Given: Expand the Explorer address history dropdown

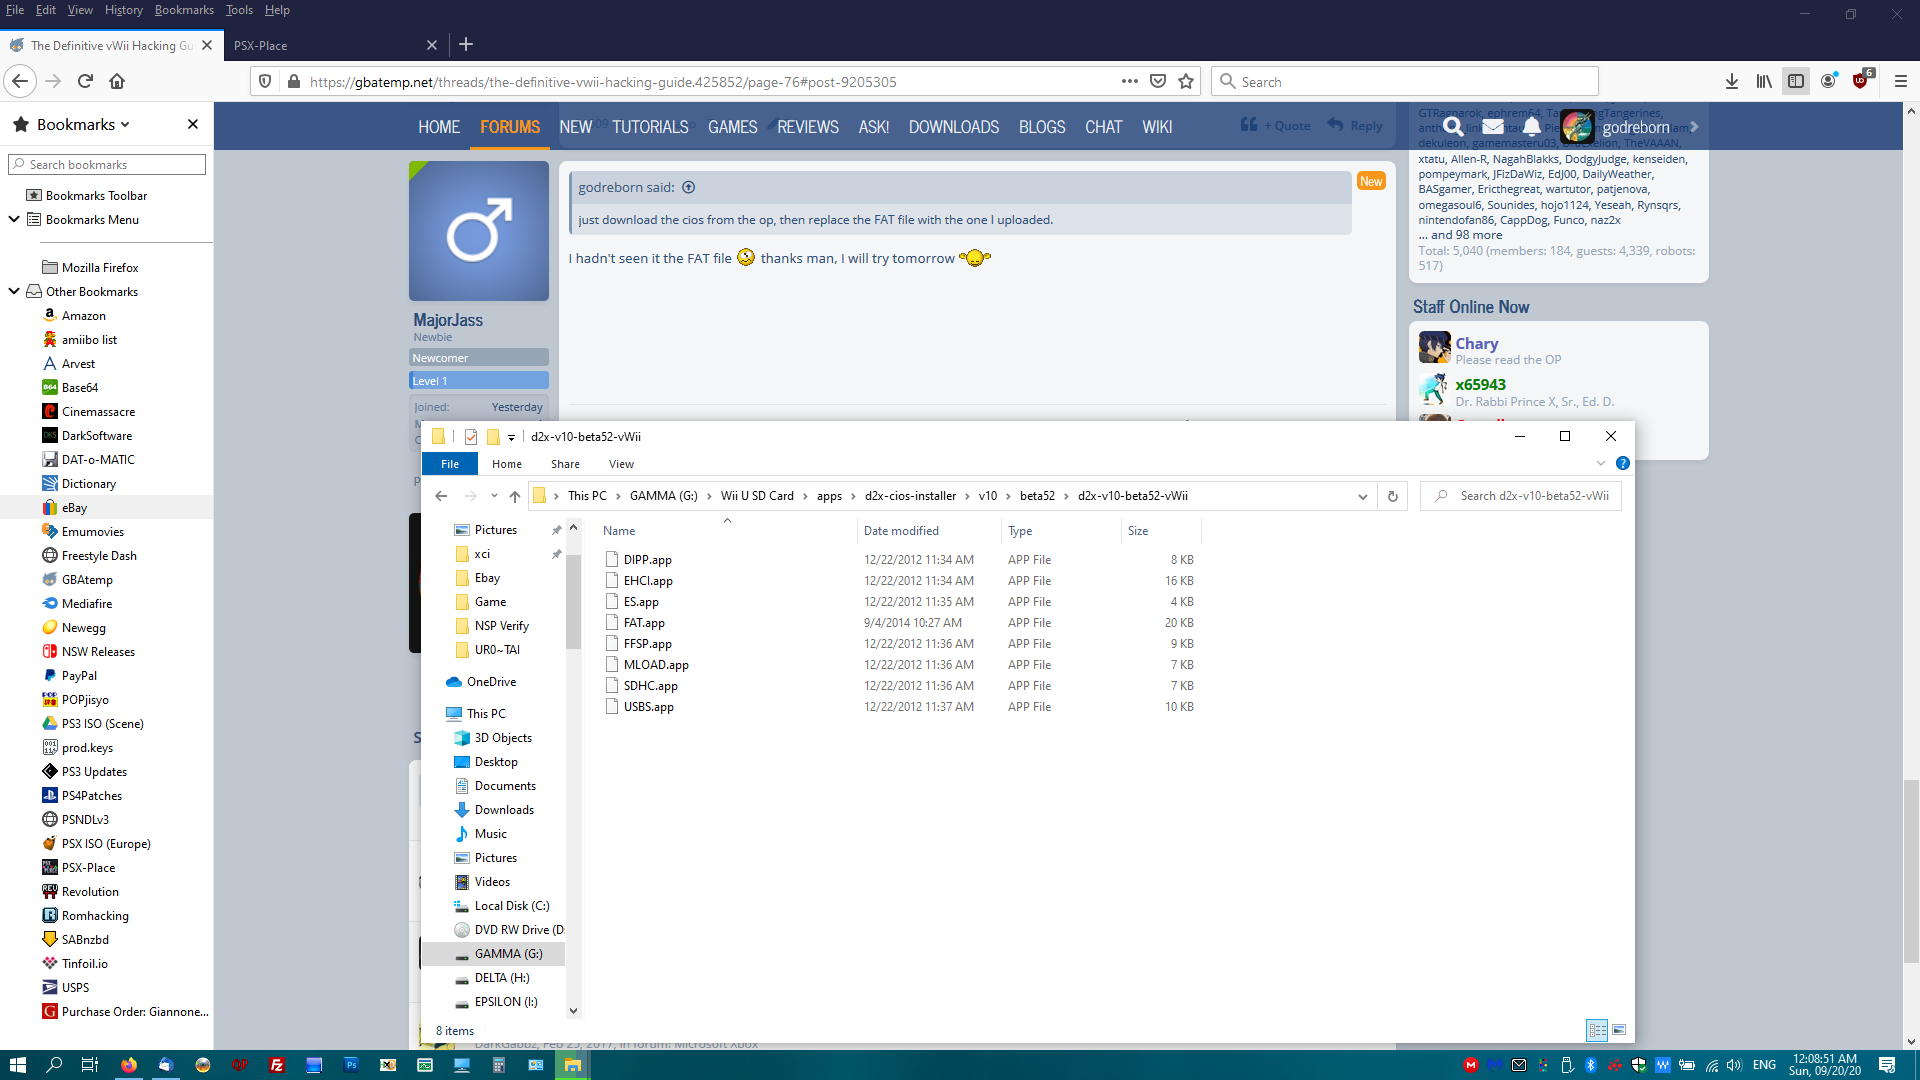Looking at the screenshot, I should click(1362, 496).
